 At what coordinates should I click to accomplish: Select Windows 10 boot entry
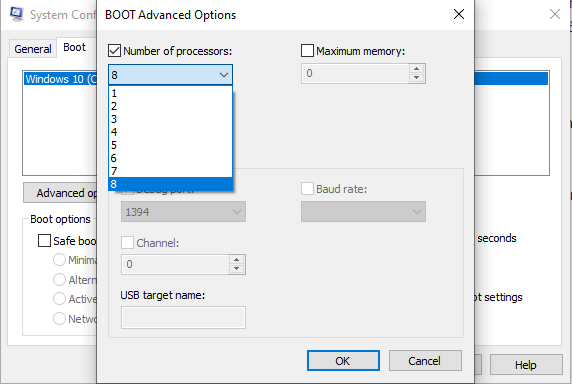[60, 79]
